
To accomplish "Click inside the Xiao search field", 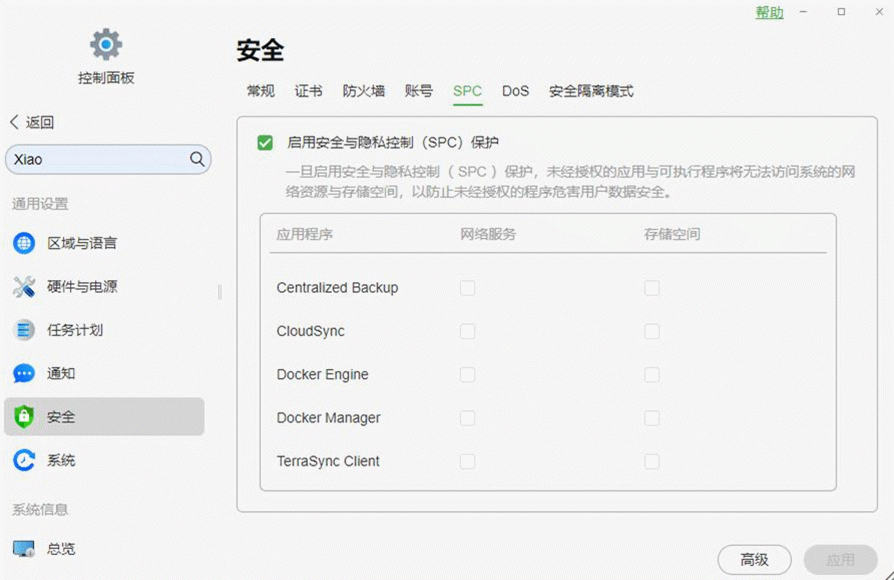I will (100, 159).
